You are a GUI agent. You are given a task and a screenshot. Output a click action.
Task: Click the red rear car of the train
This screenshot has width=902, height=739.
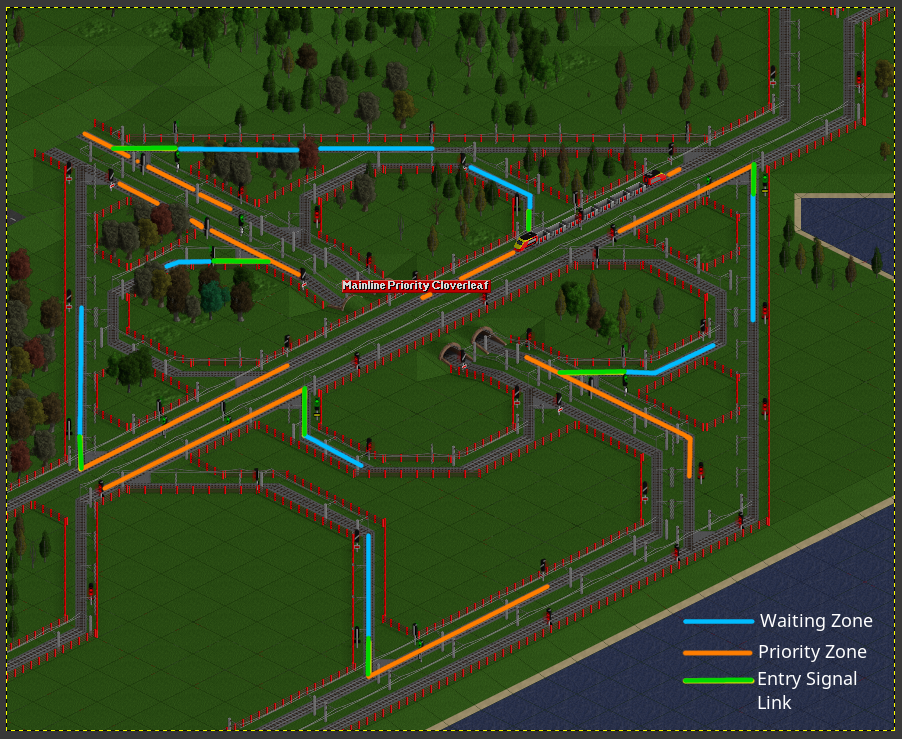[x=654, y=179]
